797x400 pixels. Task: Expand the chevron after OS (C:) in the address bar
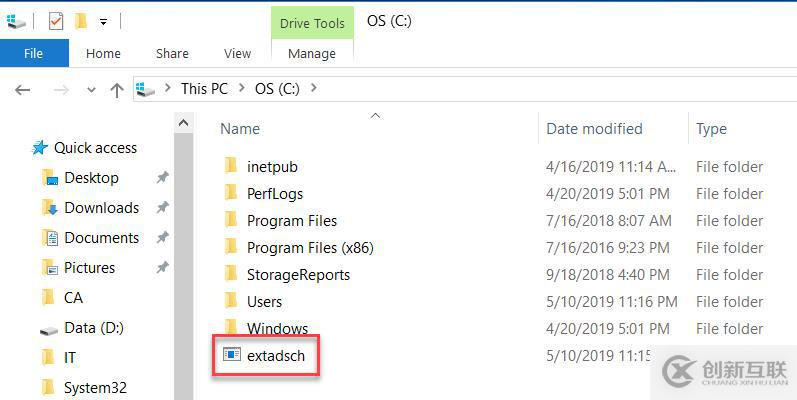[314, 88]
